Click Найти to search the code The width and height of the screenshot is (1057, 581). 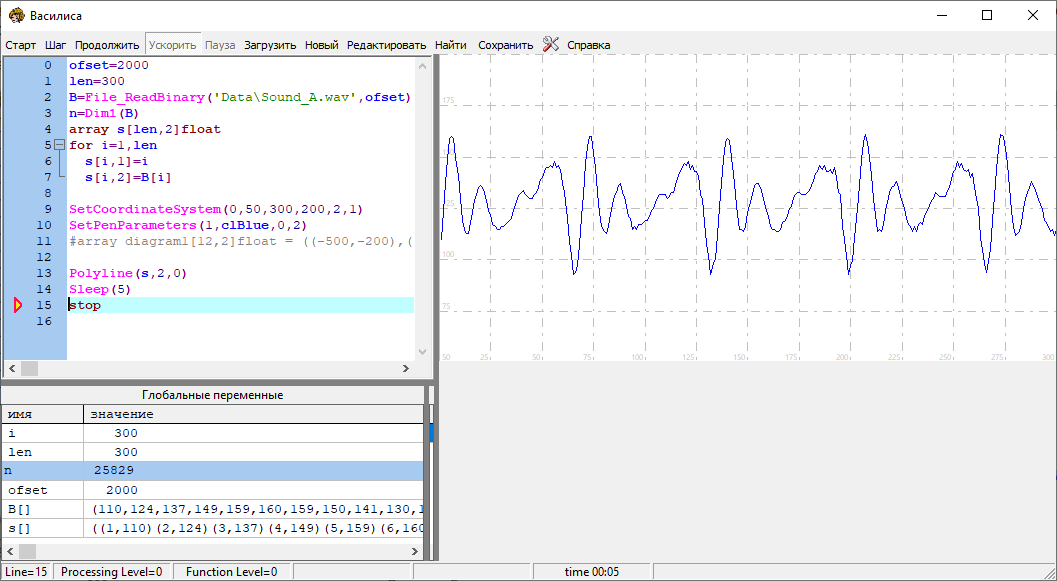pos(451,45)
